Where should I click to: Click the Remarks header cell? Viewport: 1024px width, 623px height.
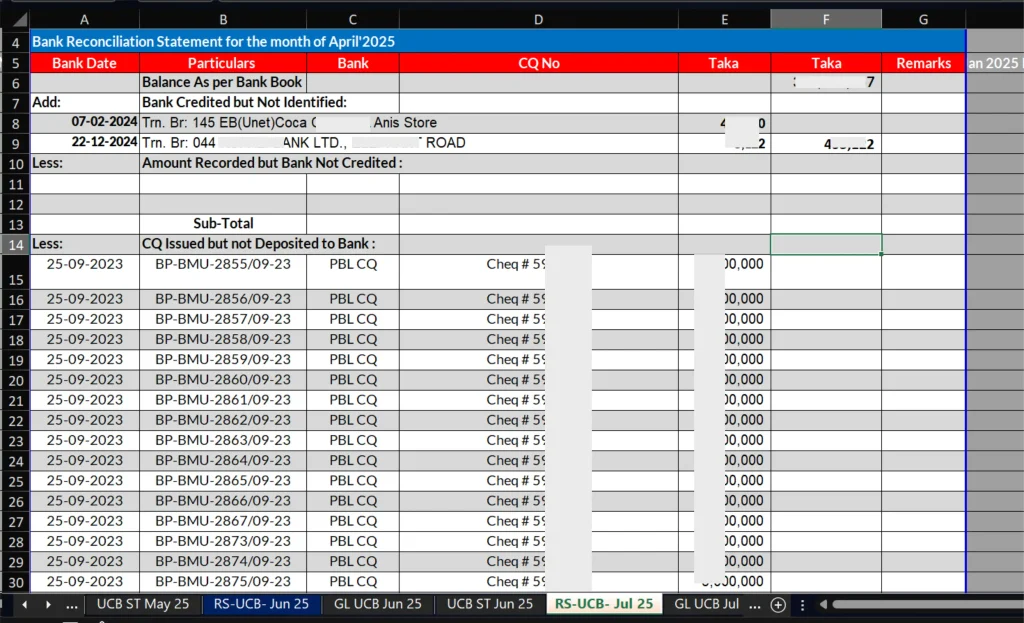(923, 63)
